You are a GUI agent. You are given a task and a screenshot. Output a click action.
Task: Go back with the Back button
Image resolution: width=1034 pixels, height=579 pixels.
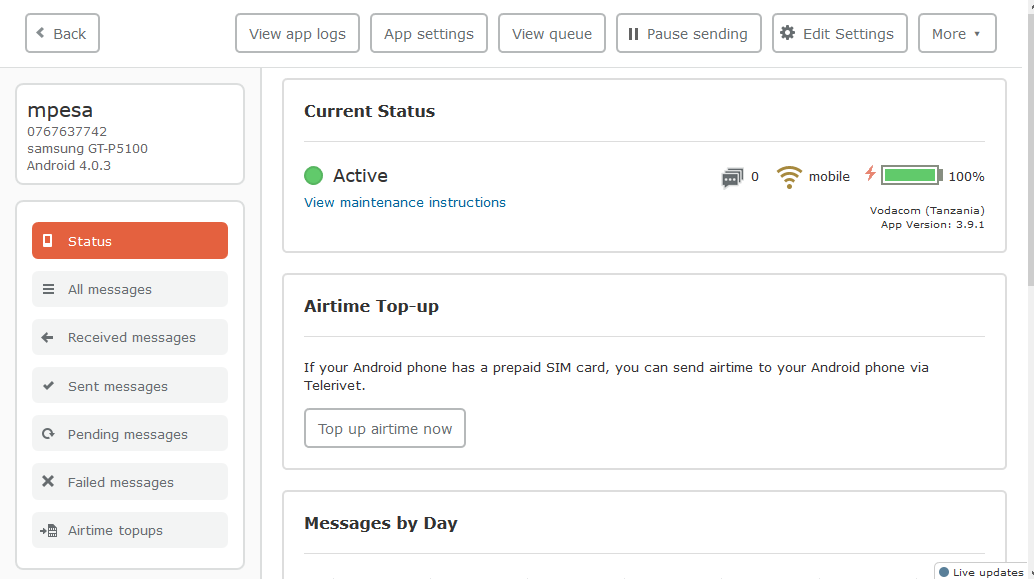[63, 33]
